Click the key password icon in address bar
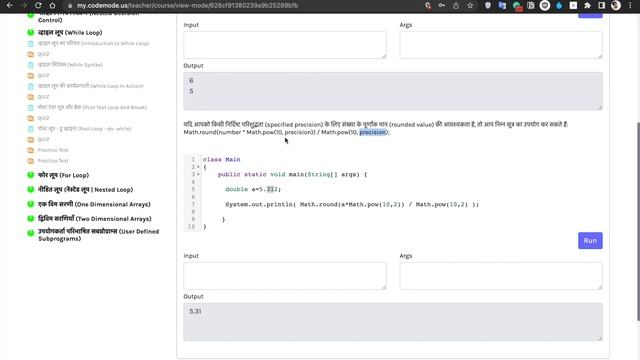 (442, 6)
